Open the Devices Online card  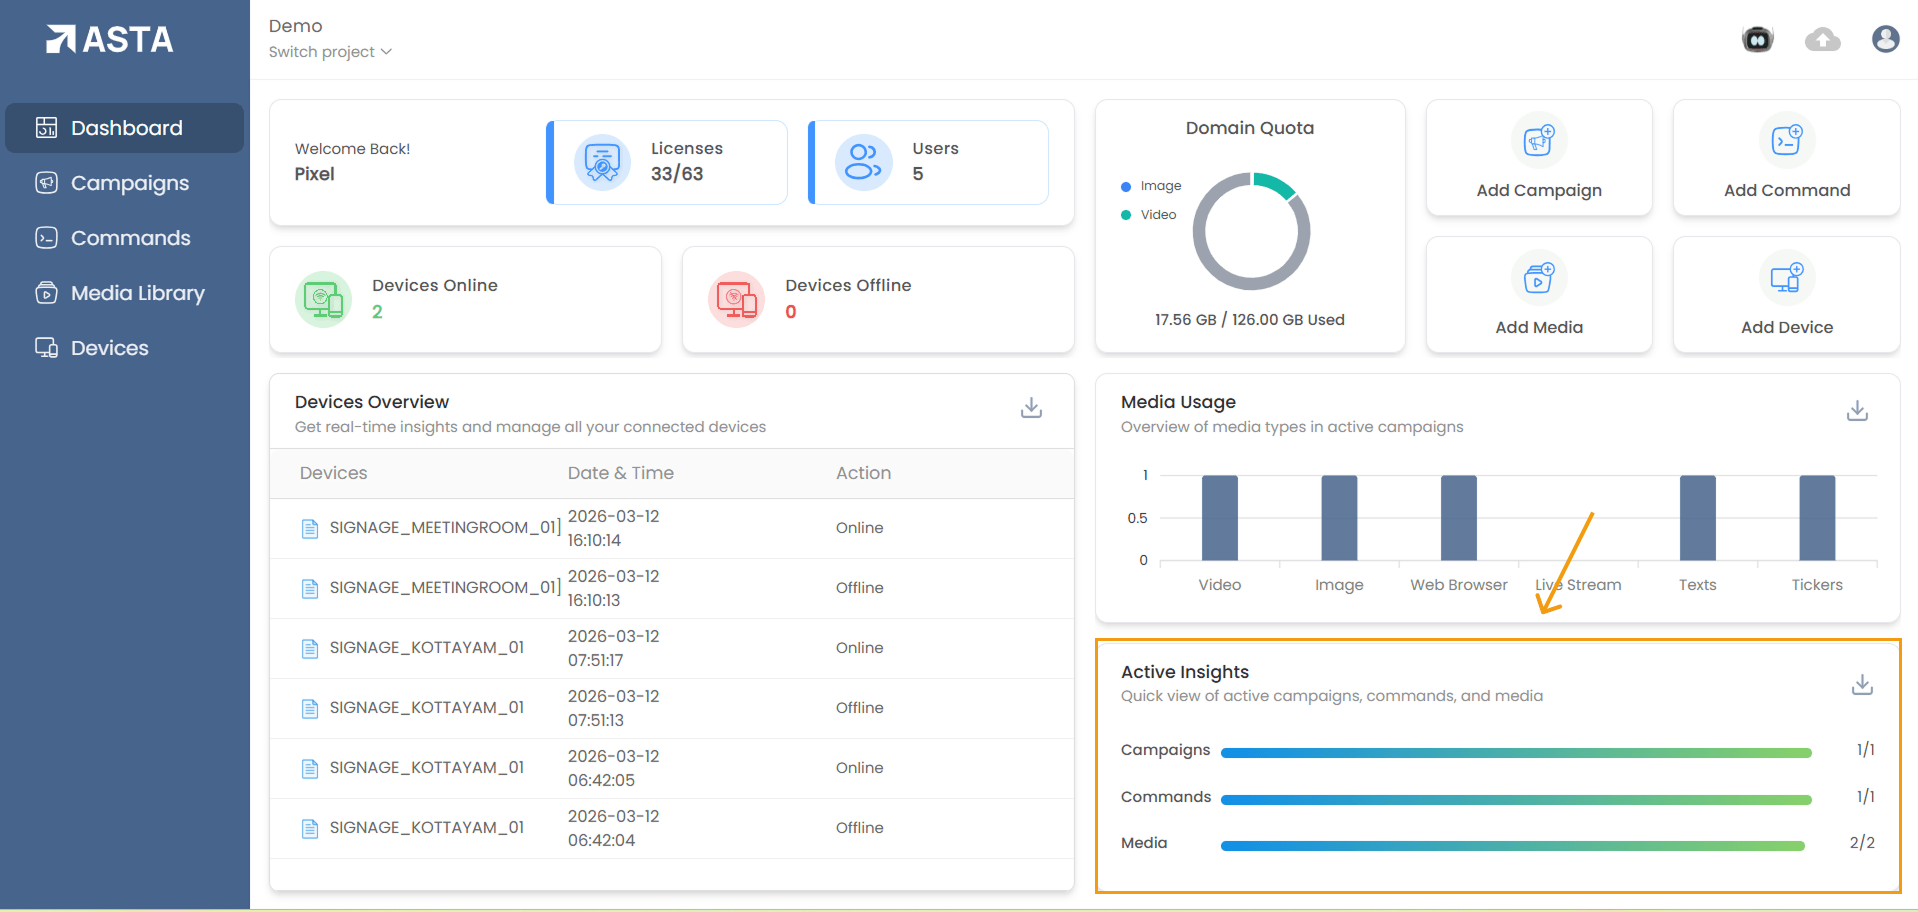pos(465,299)
